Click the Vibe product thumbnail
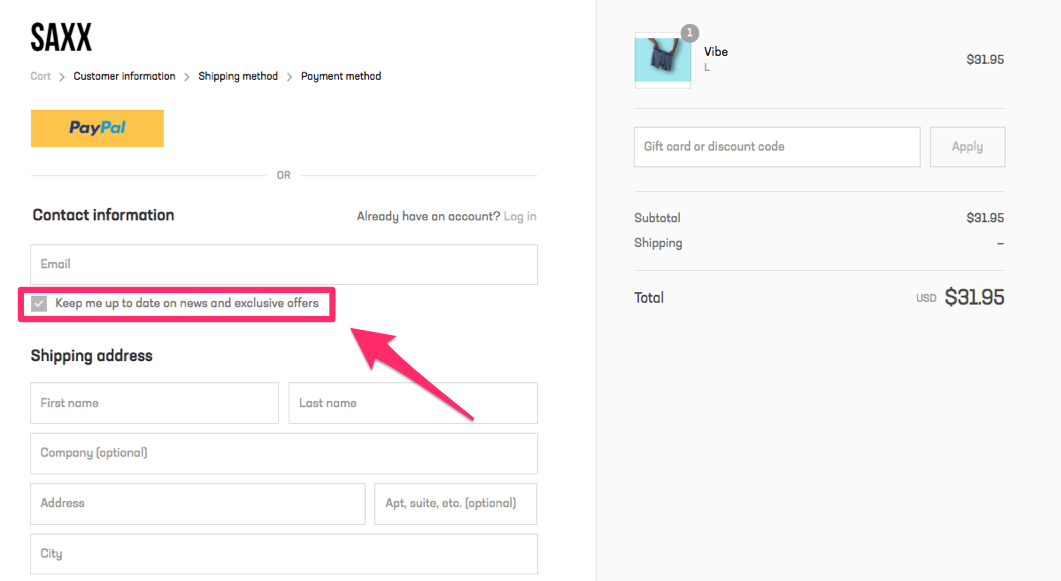The image size is (1061, 581). [662, 60]
